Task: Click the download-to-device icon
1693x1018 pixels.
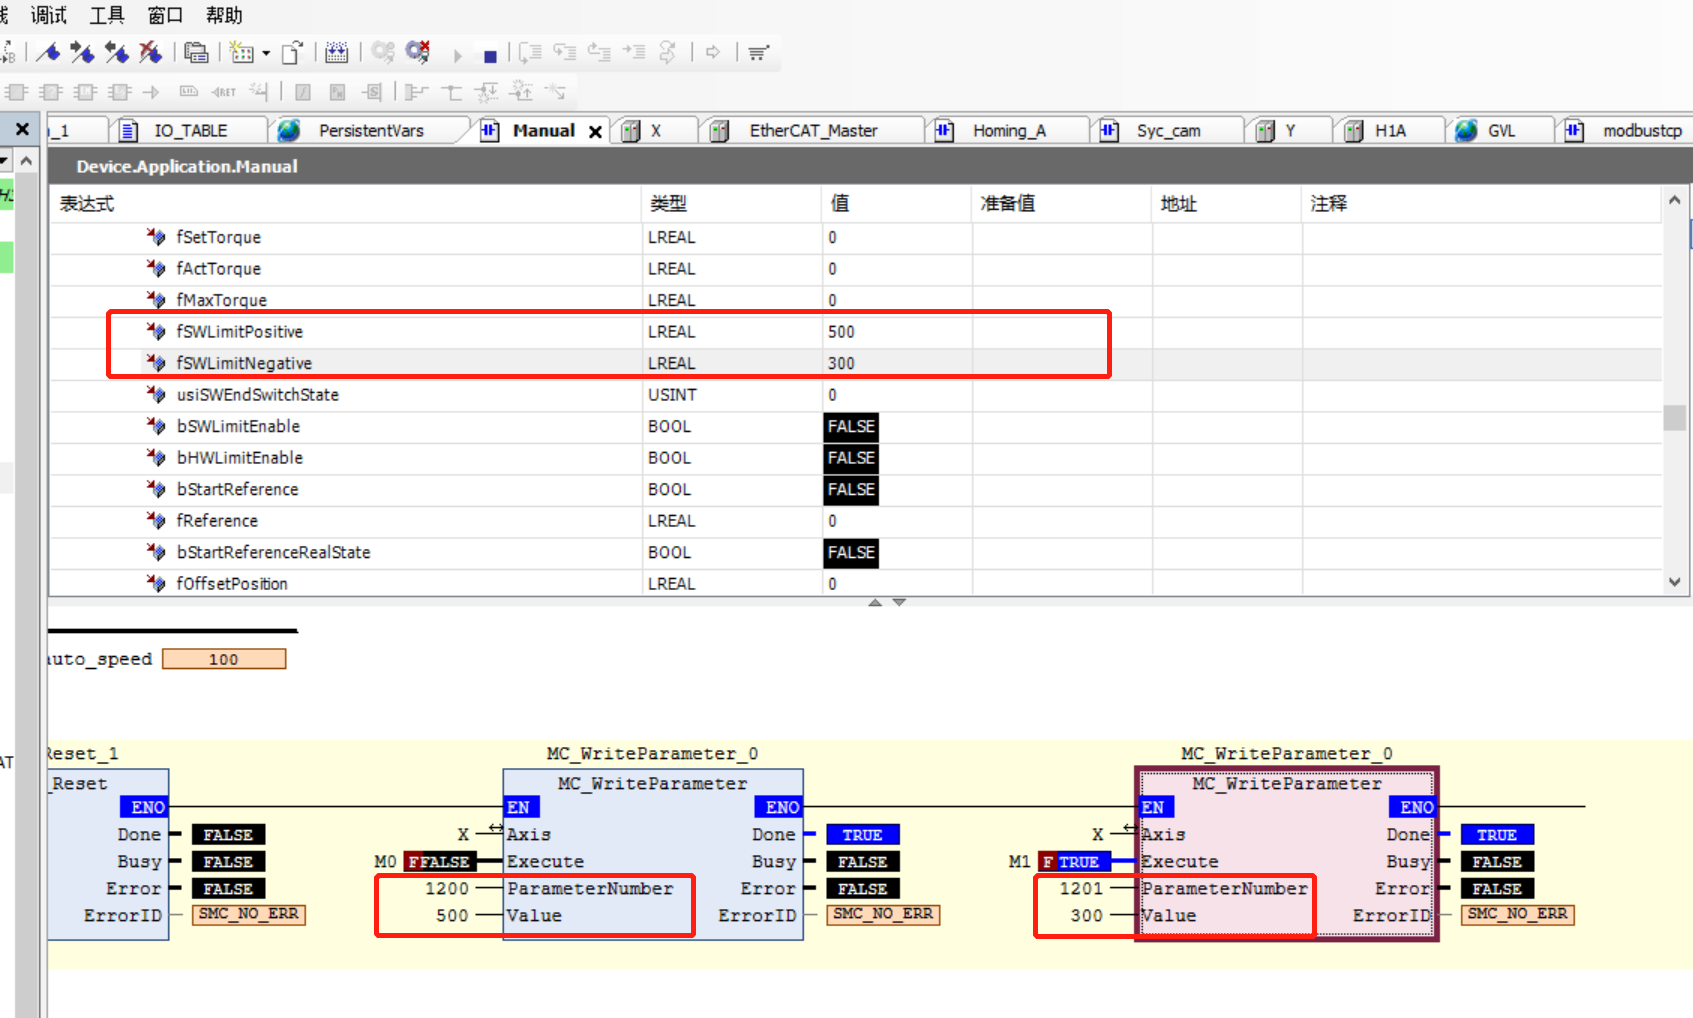Action: [337, 52]
